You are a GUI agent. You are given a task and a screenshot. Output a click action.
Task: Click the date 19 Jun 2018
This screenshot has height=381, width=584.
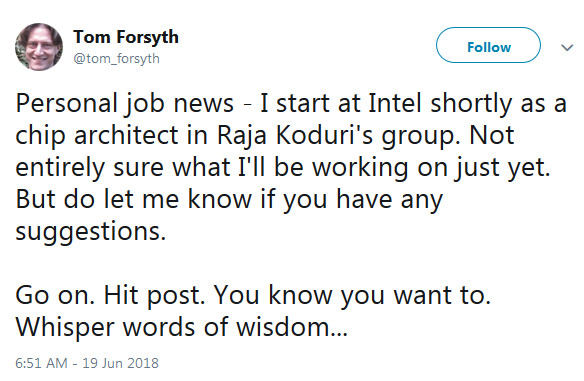pyautogui.click(x=120, y=363)
